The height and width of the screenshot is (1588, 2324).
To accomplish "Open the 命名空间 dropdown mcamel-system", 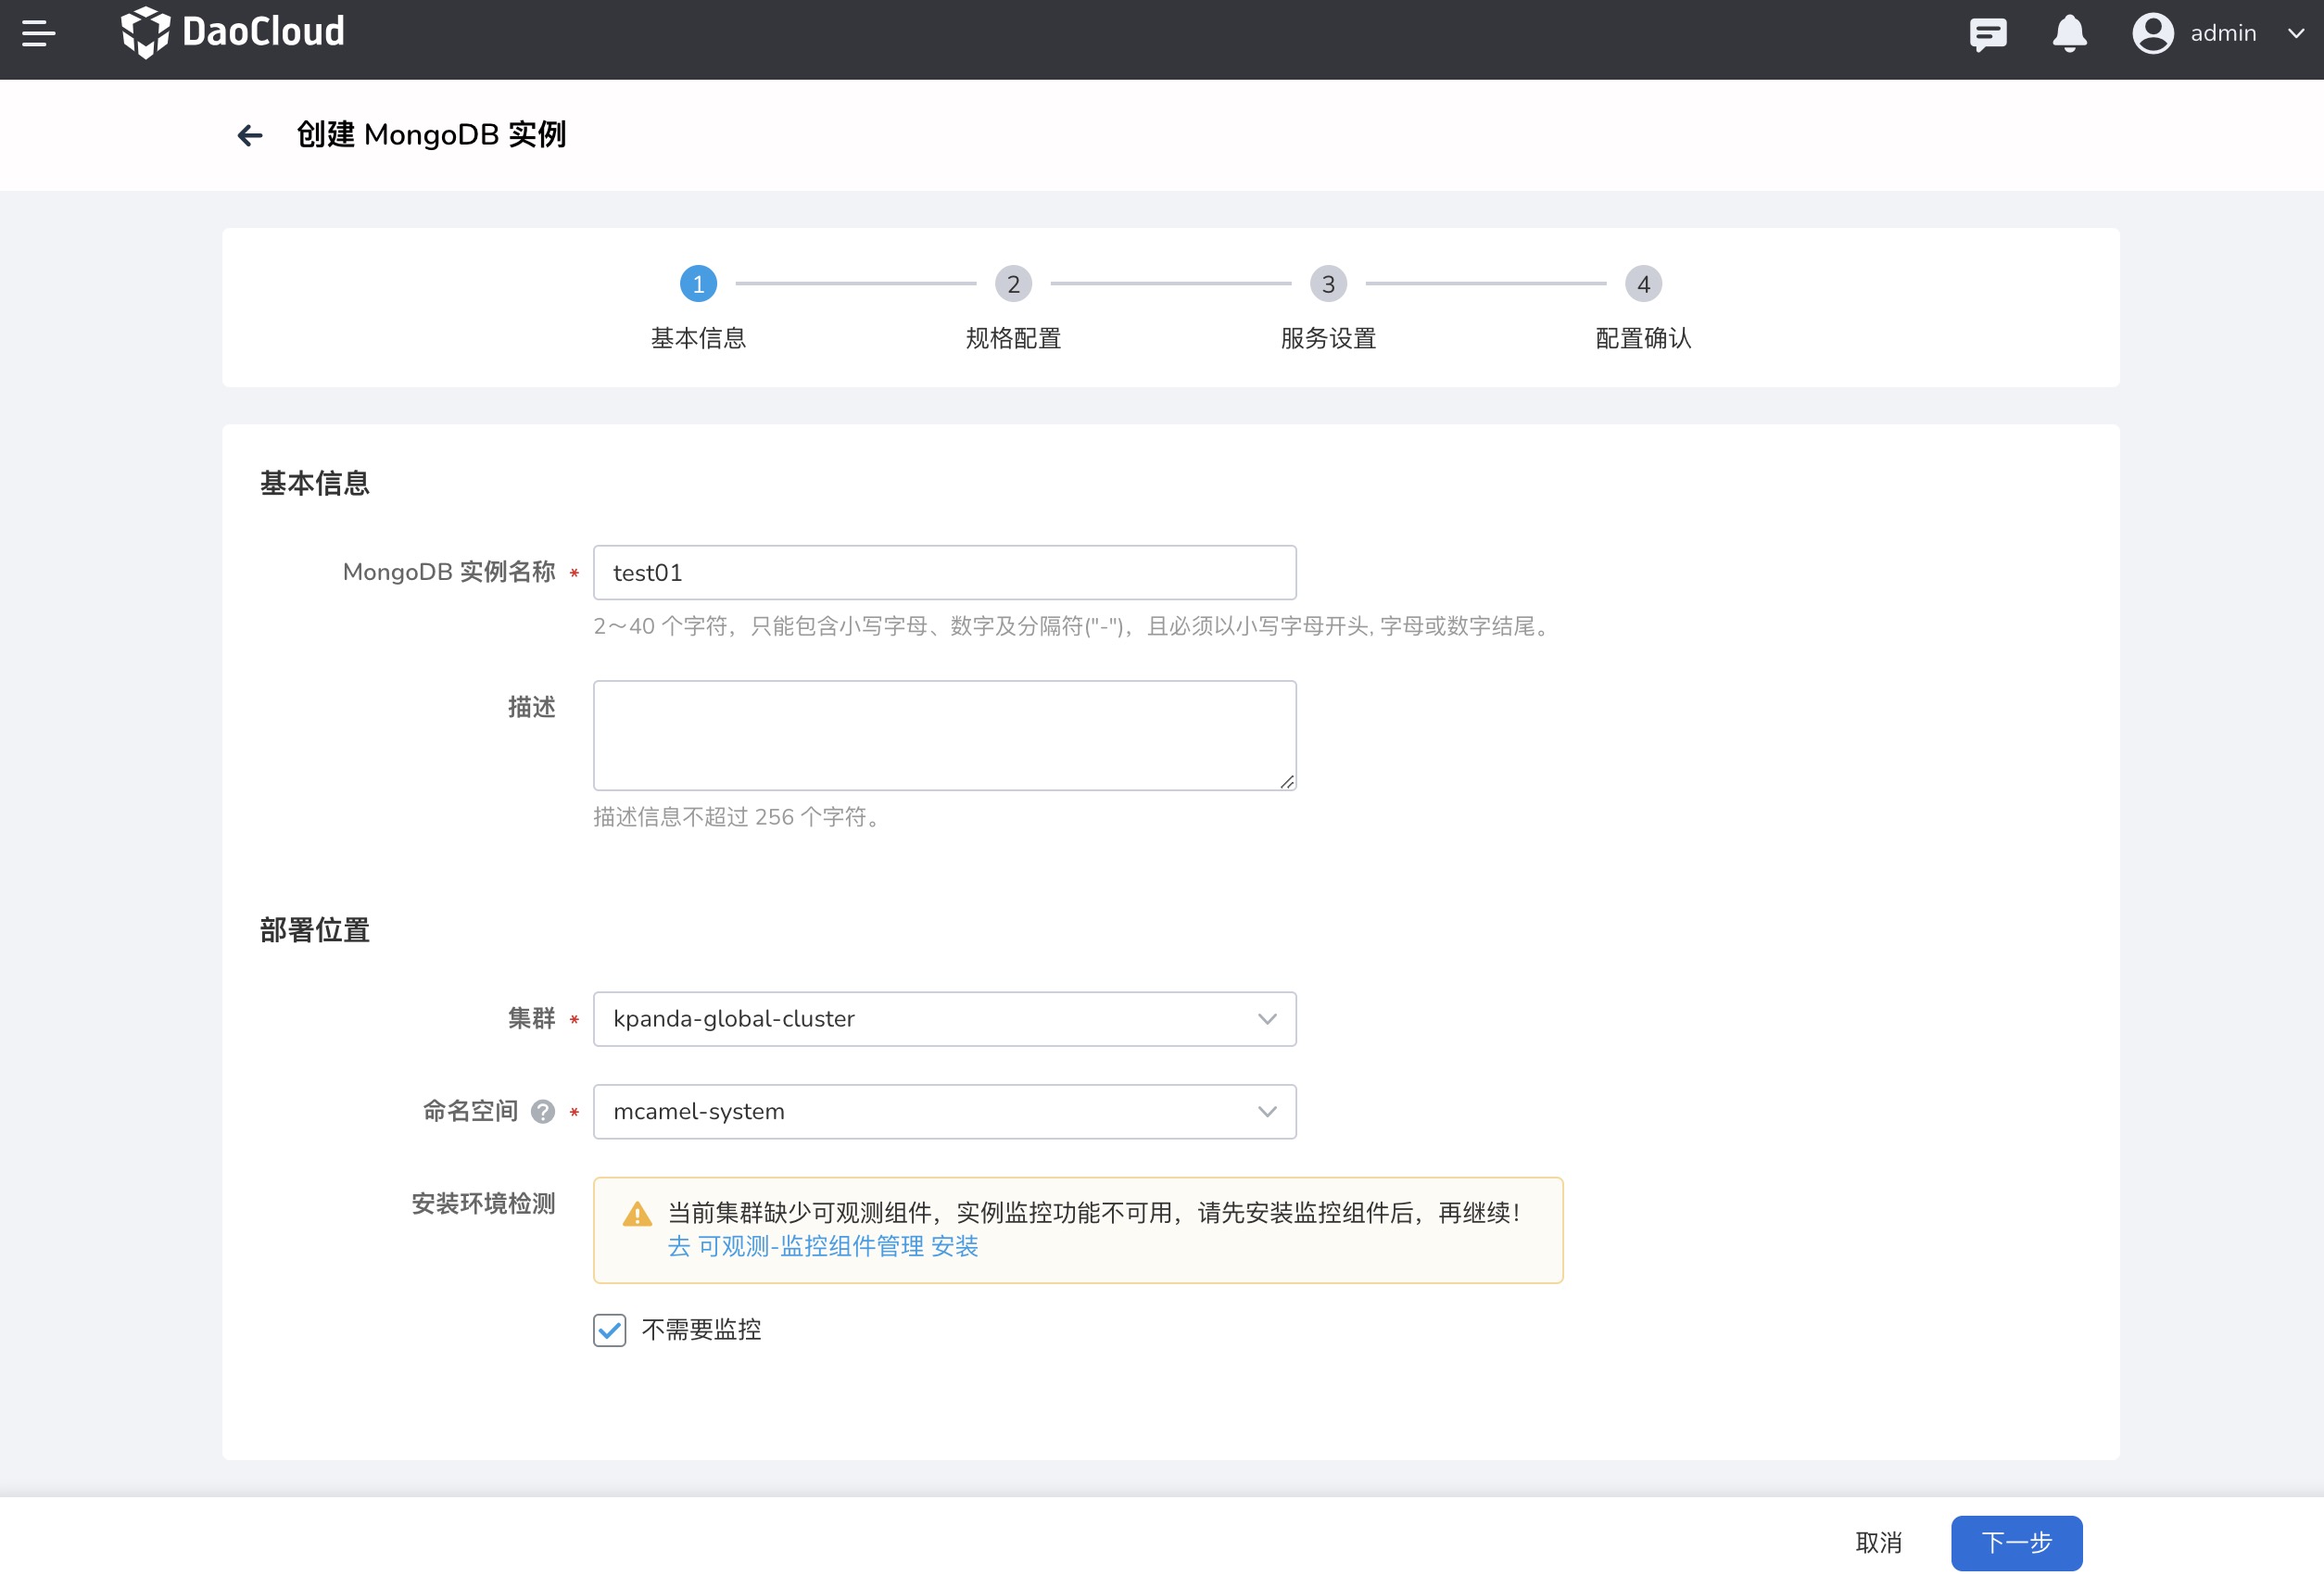I will tap(944, 1111).
